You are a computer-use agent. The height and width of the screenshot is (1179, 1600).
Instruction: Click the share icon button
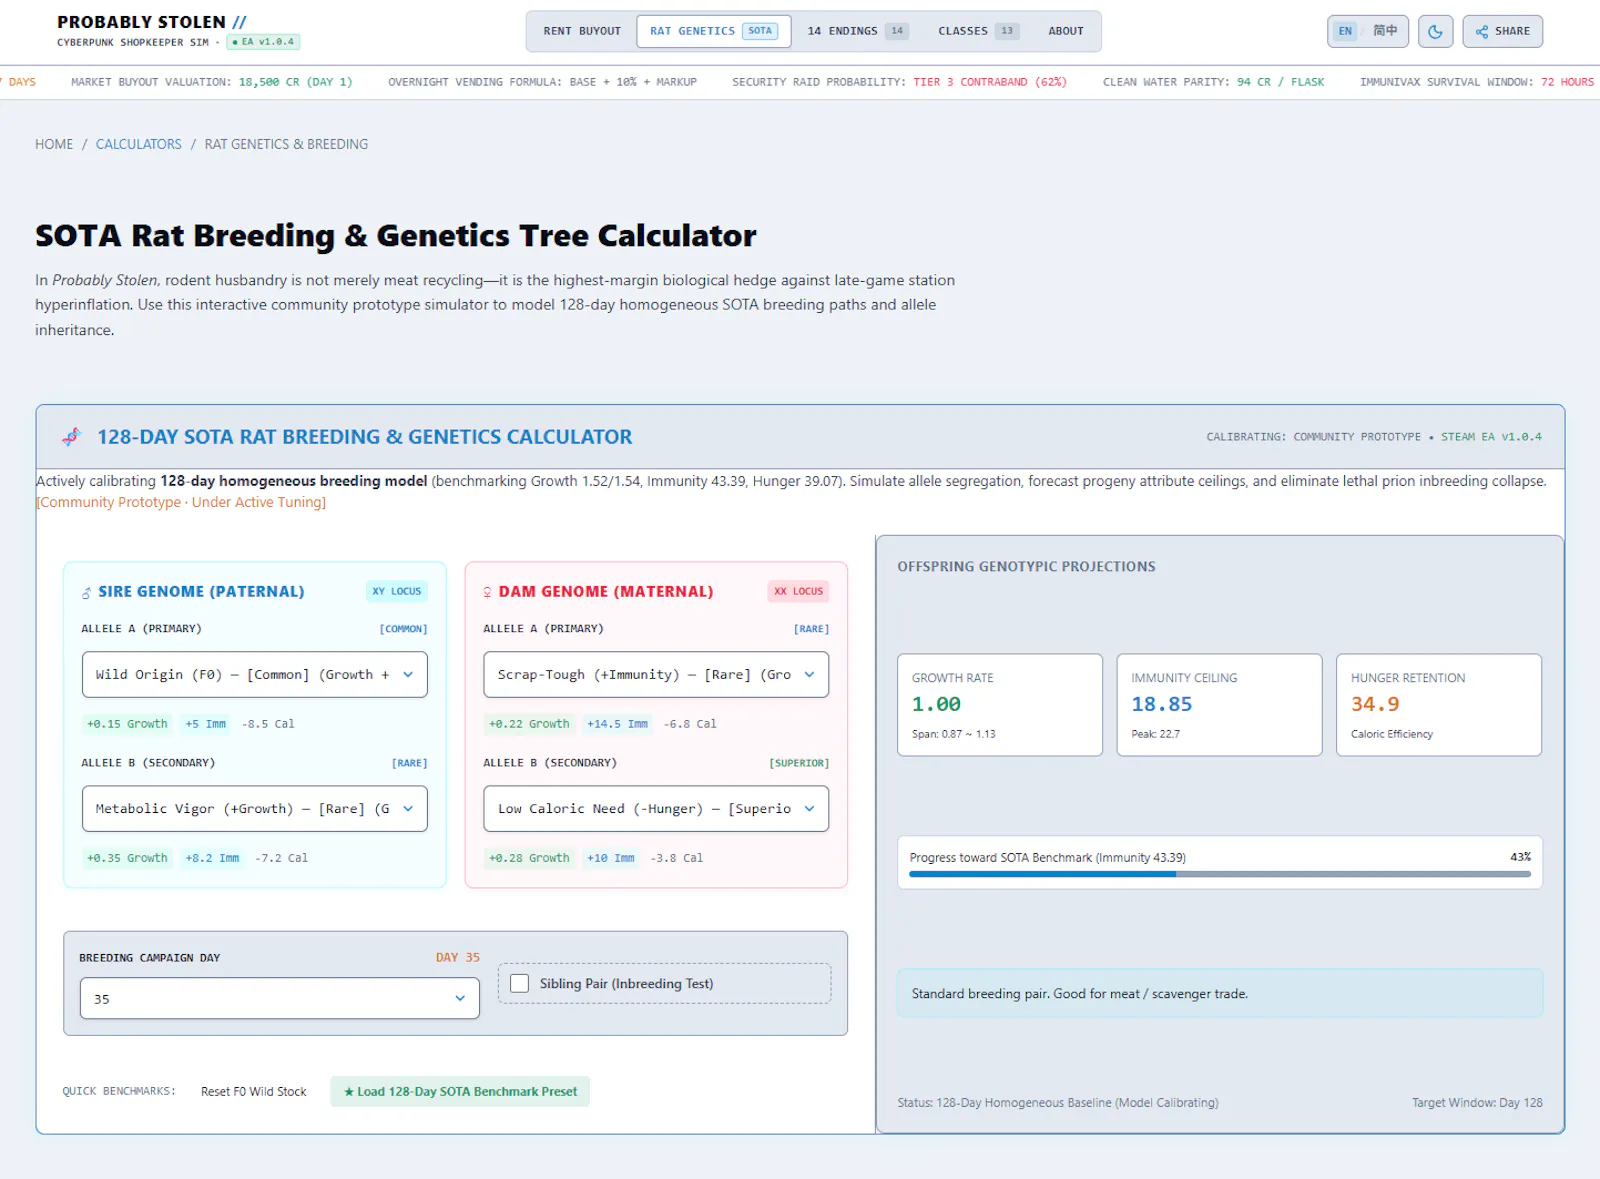tap(1502, 31)
